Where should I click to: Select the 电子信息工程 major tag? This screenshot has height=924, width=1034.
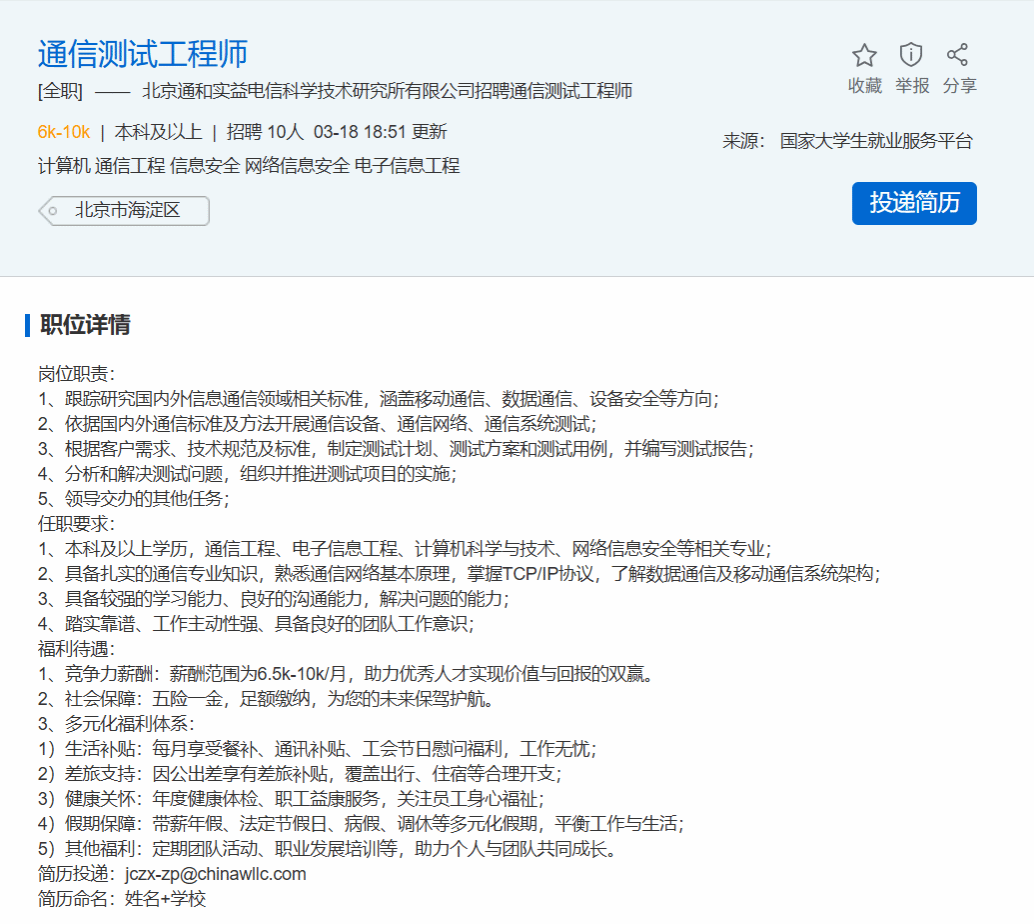pos(407,166)
